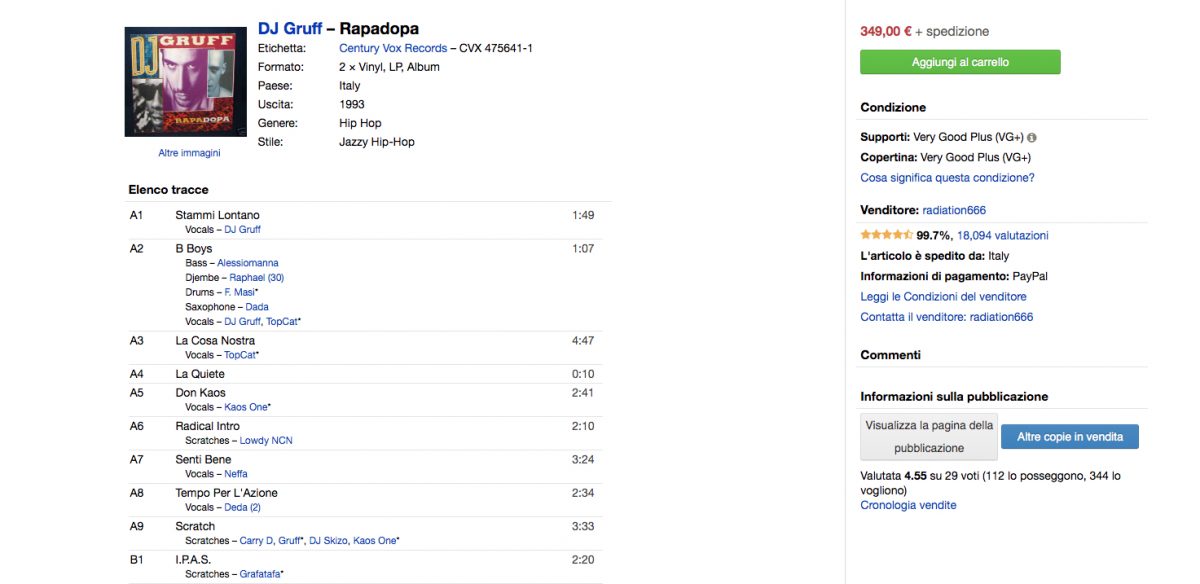Open Leggi le Condizioni del venditore
Screen dimensions: 1200x584
943,297
